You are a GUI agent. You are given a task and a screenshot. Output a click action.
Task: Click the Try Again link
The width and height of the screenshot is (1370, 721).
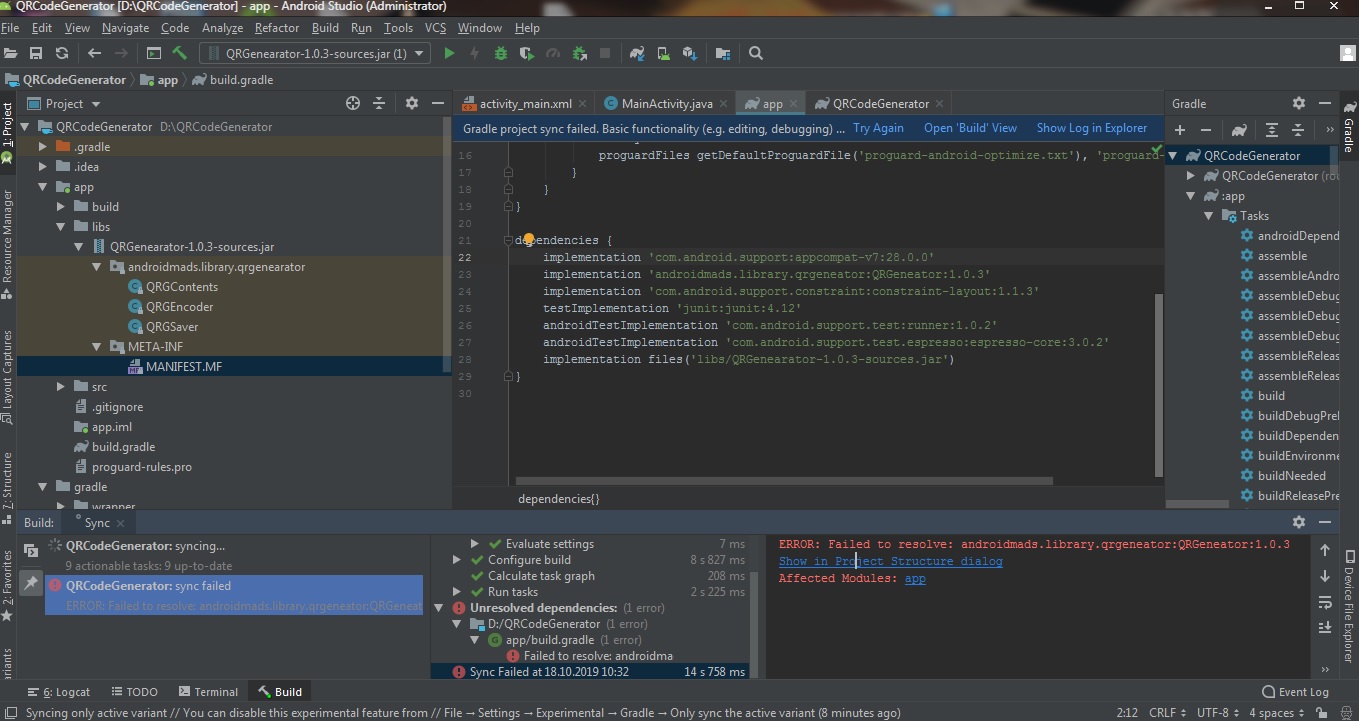coord(878,128)
